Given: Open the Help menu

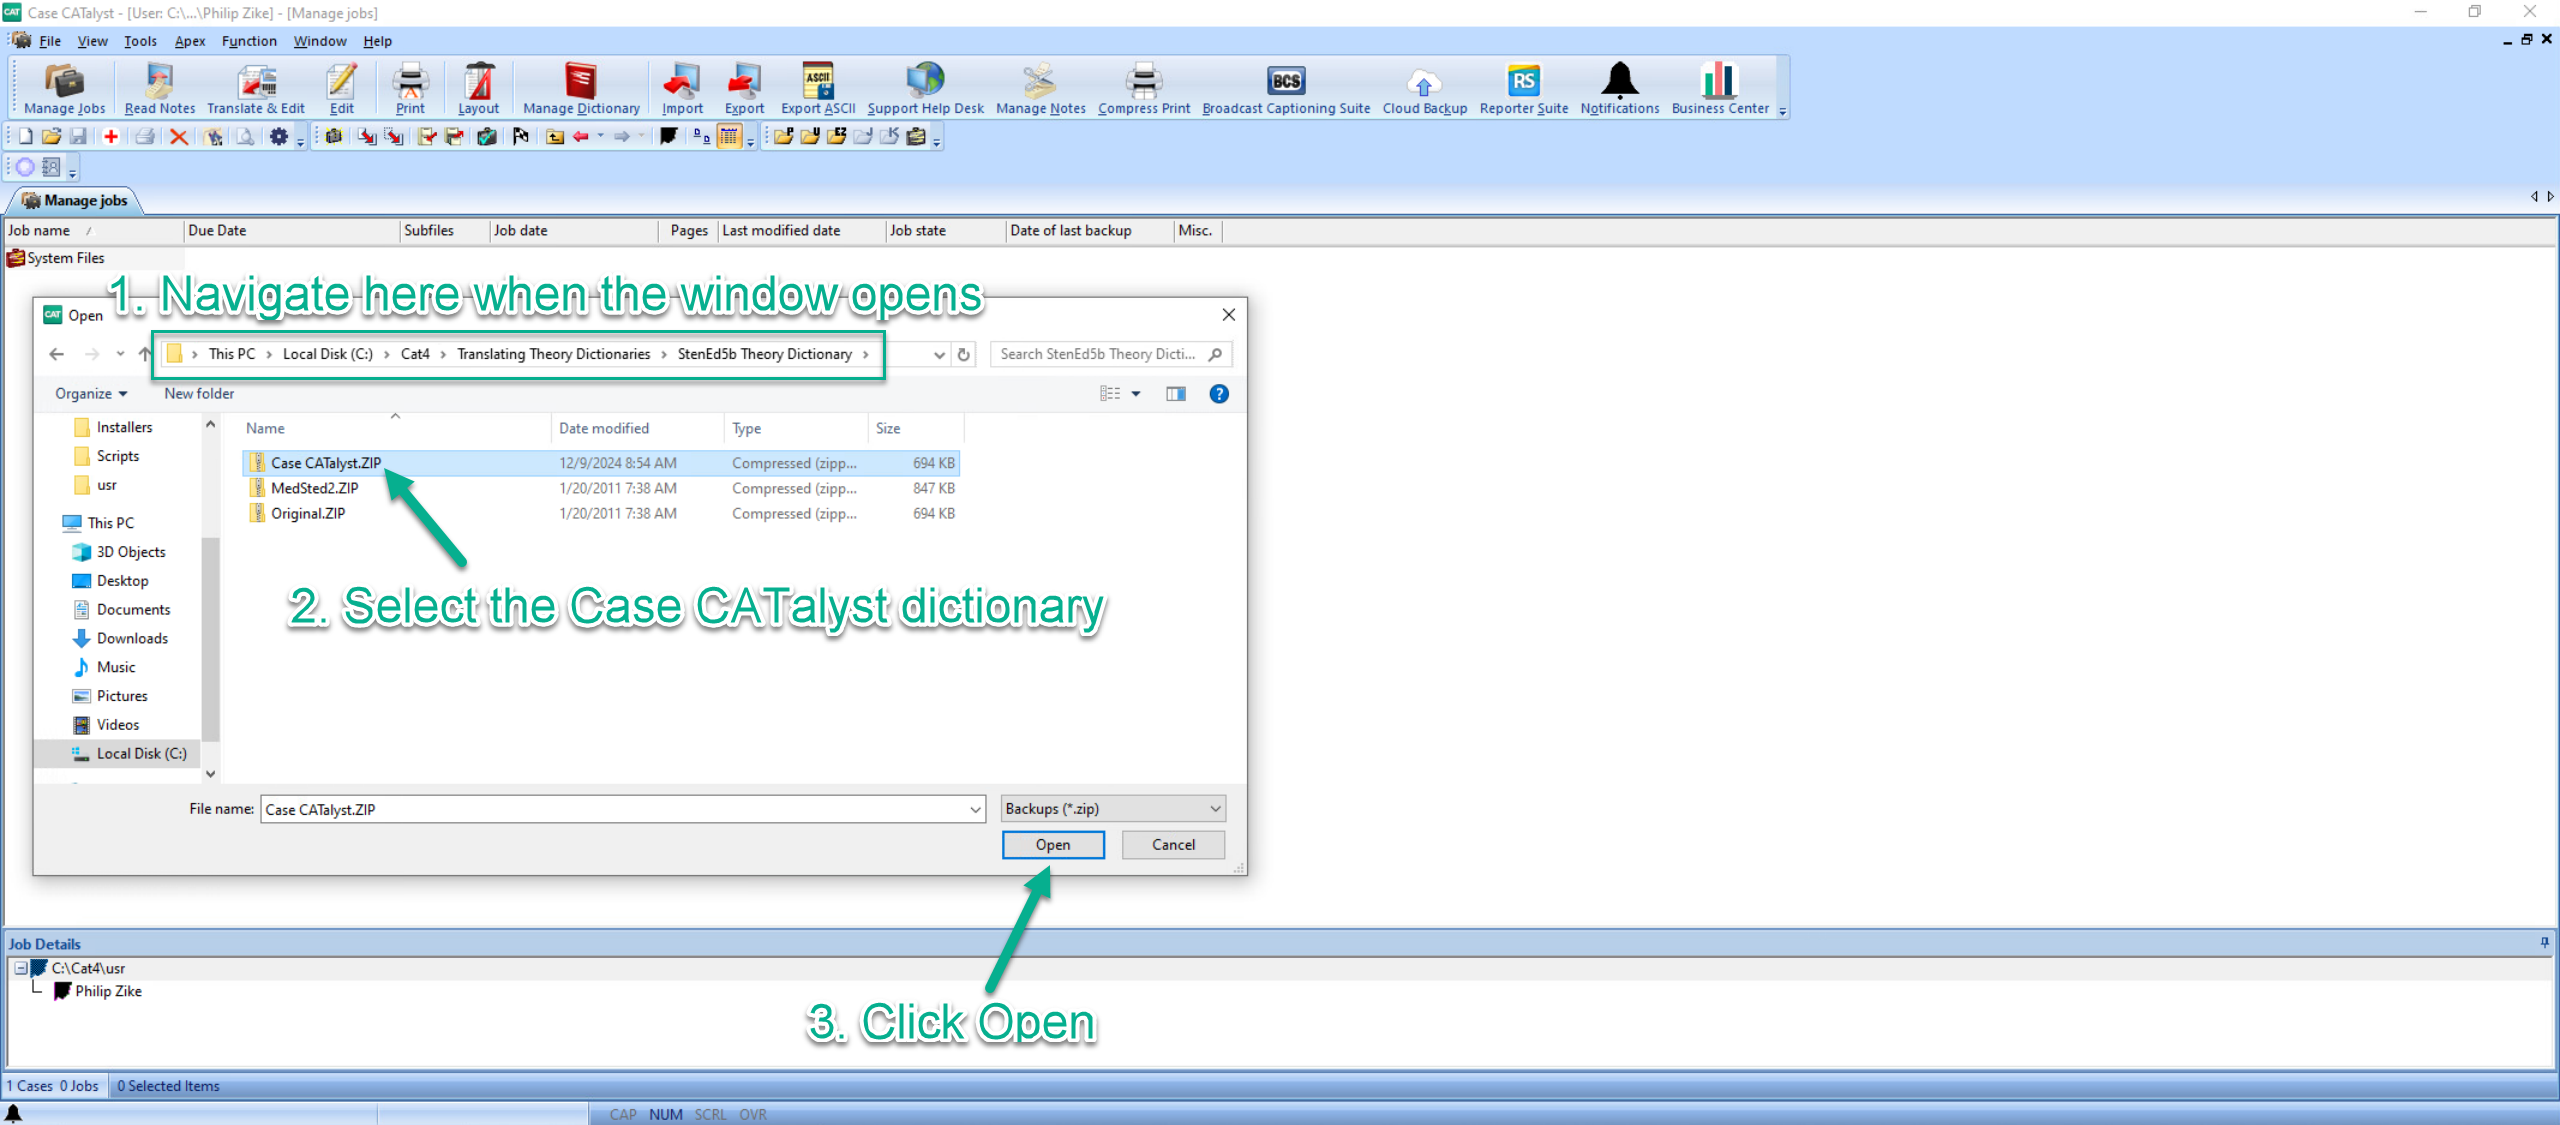Looking at the screenshot, I should [x=377, y=41].
